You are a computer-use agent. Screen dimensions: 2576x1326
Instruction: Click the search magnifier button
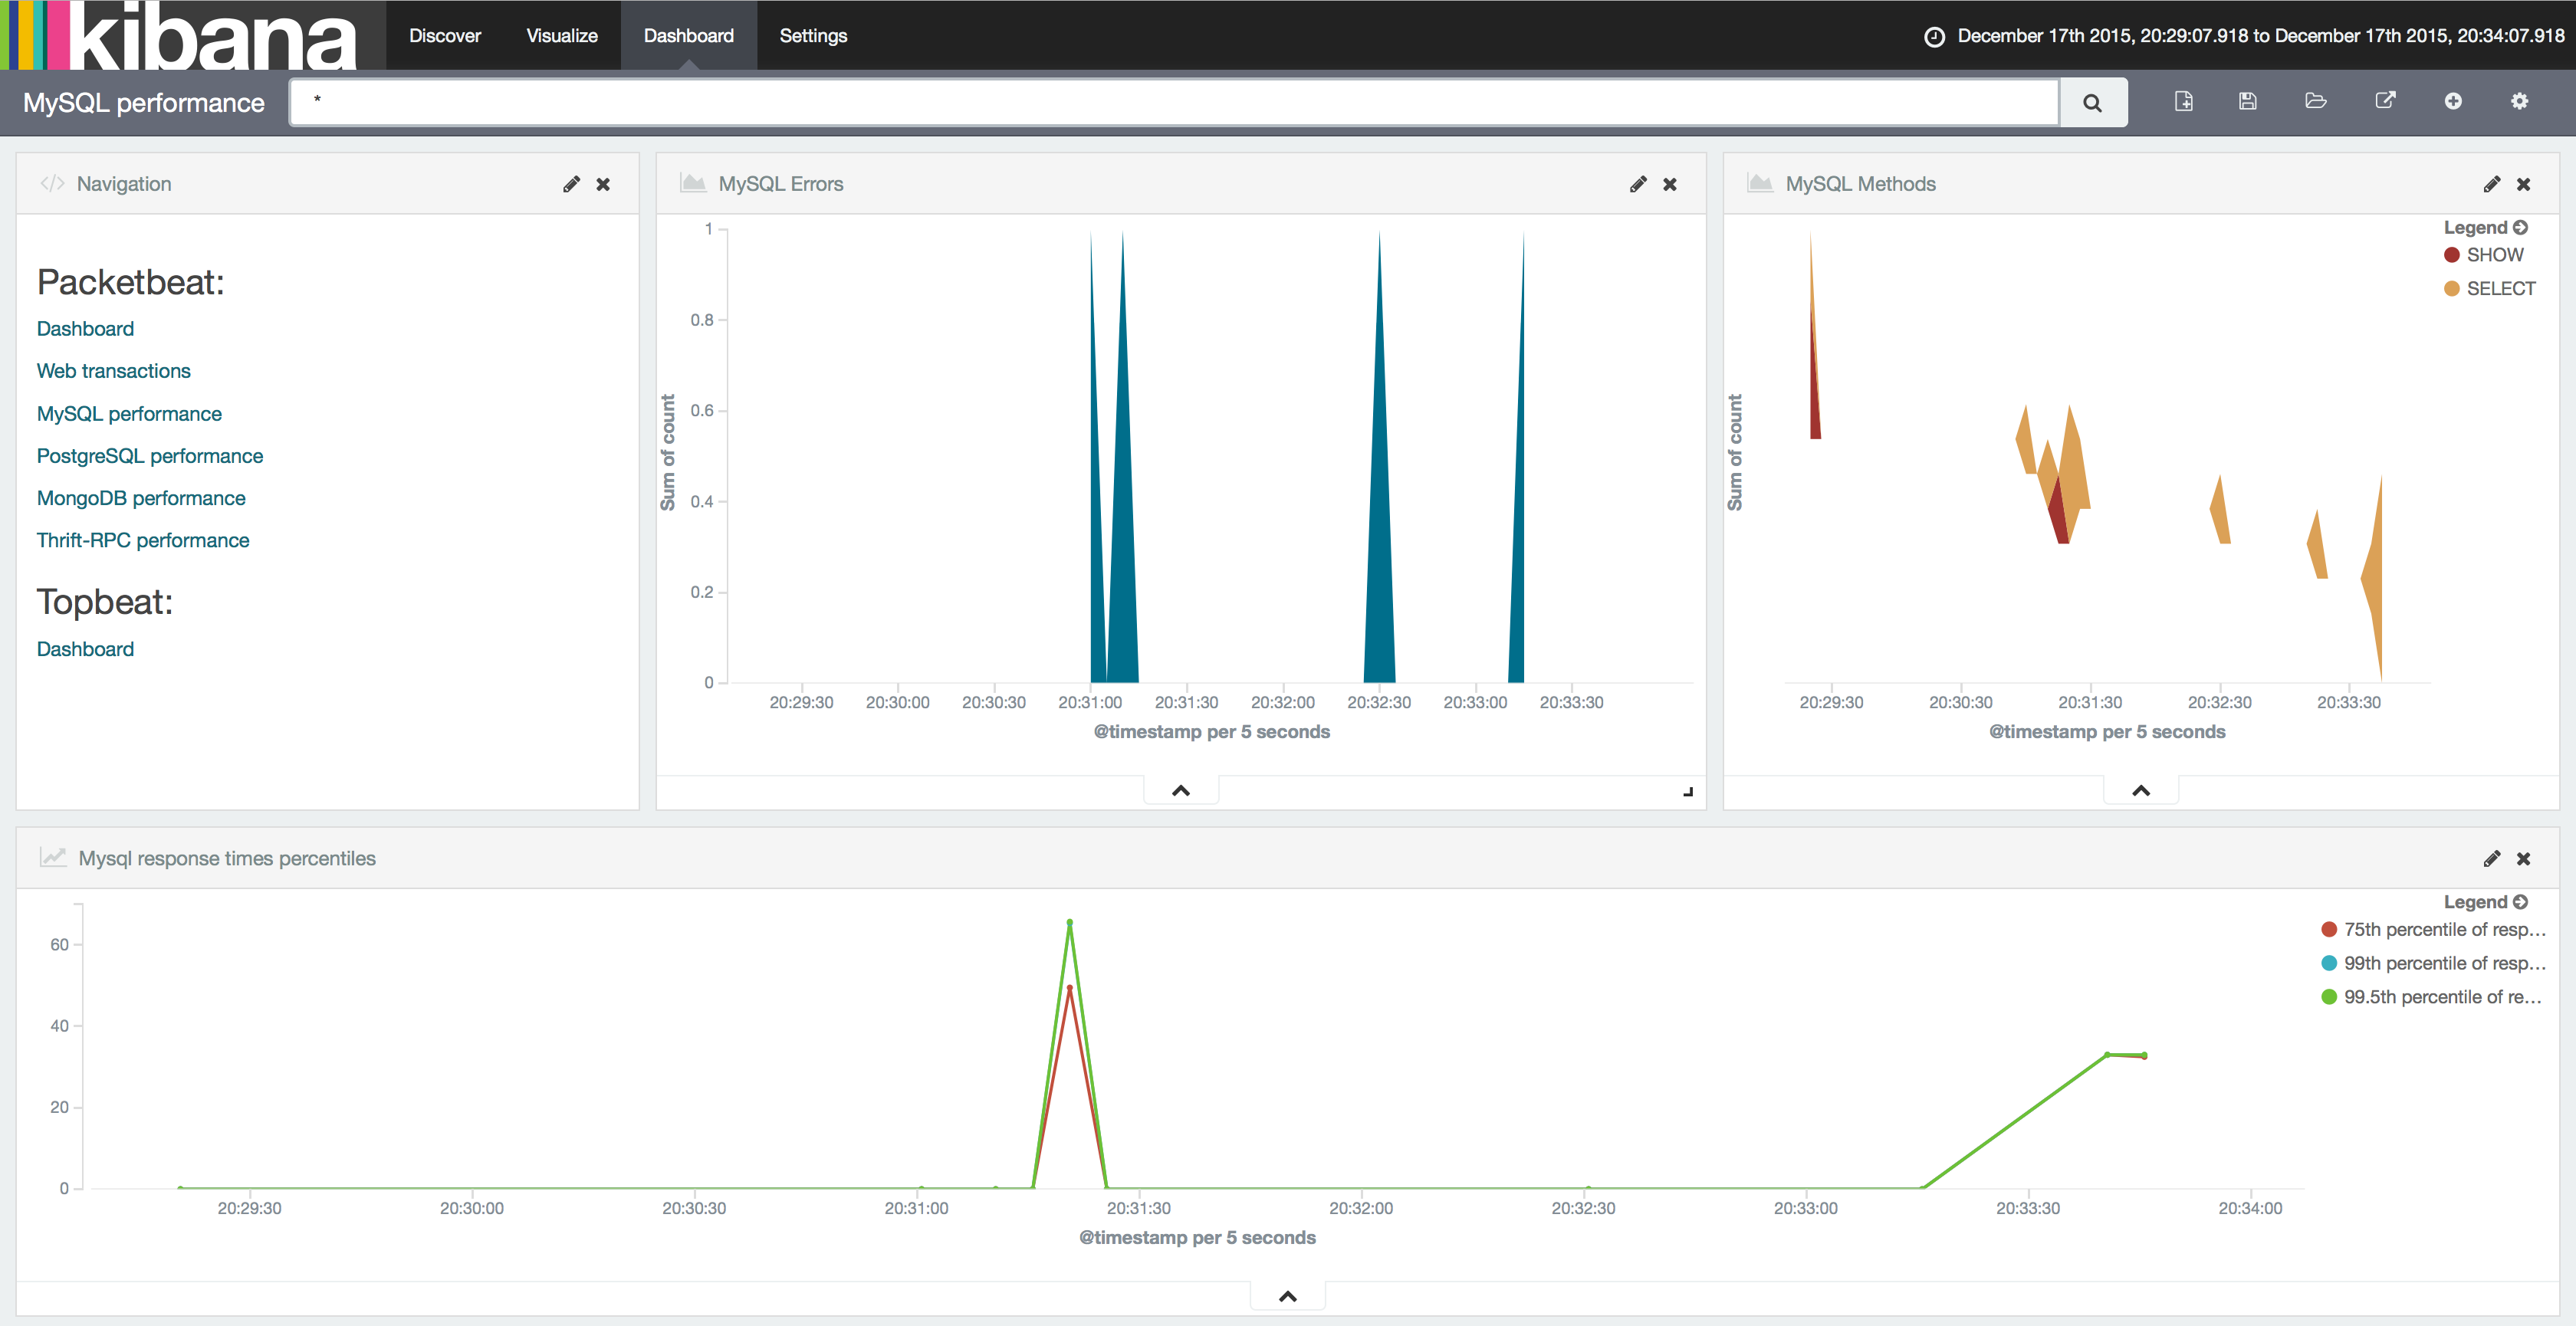coord(2091,103)
